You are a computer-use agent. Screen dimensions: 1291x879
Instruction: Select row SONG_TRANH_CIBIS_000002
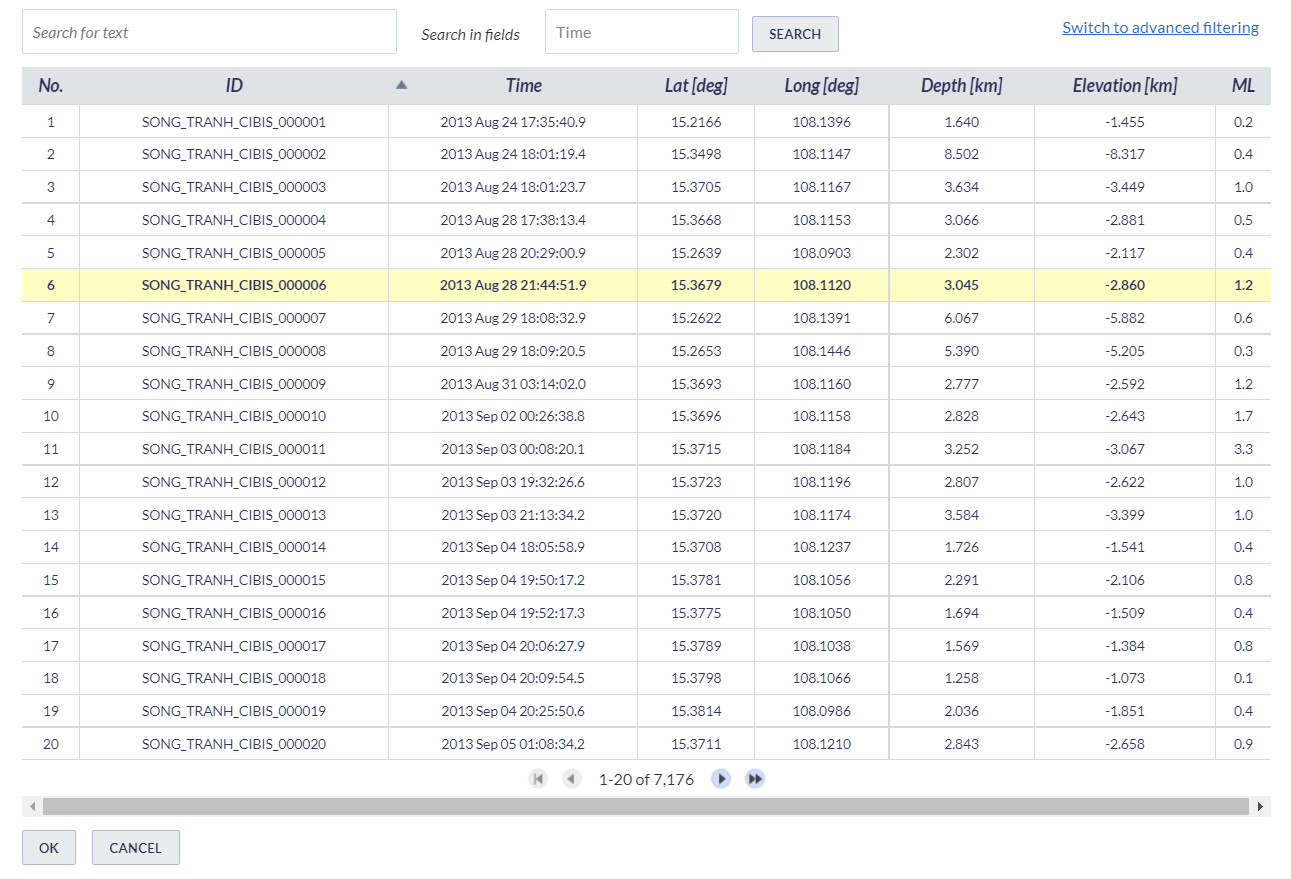click(x=646, y=154)
